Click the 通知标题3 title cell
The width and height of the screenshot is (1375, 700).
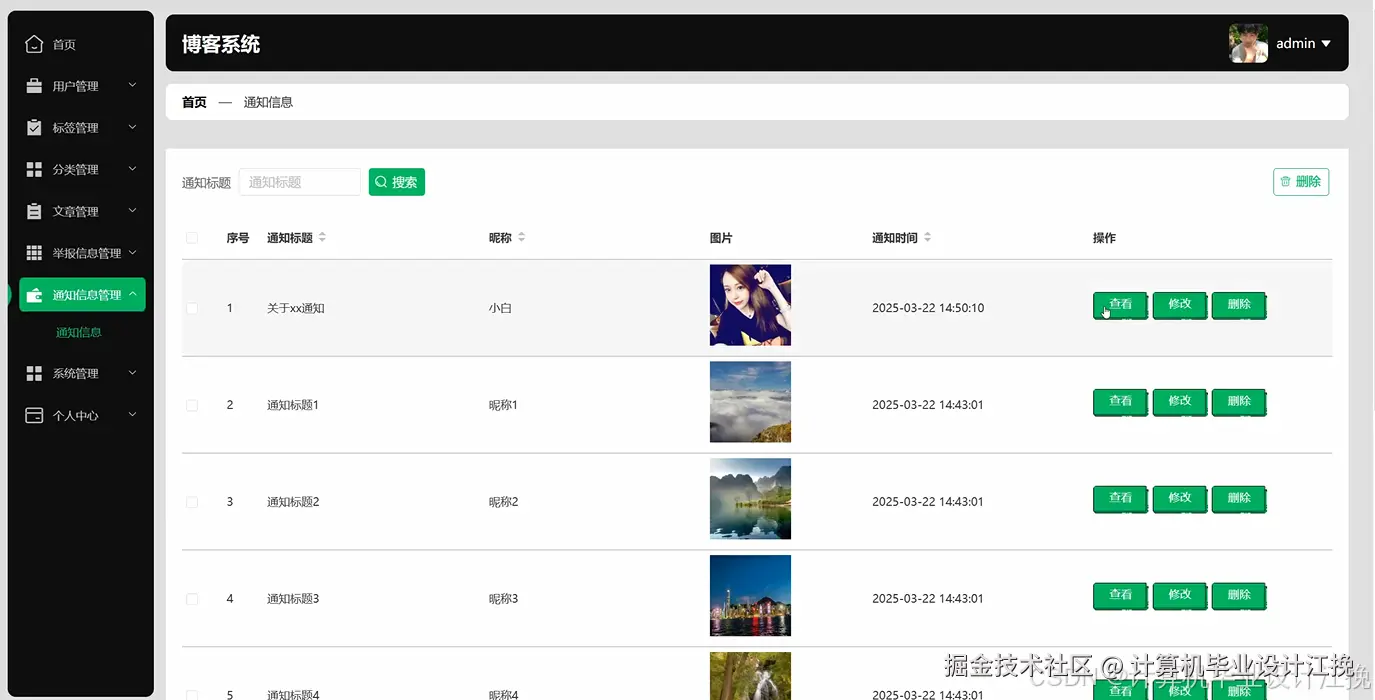[x=293, y=599]
